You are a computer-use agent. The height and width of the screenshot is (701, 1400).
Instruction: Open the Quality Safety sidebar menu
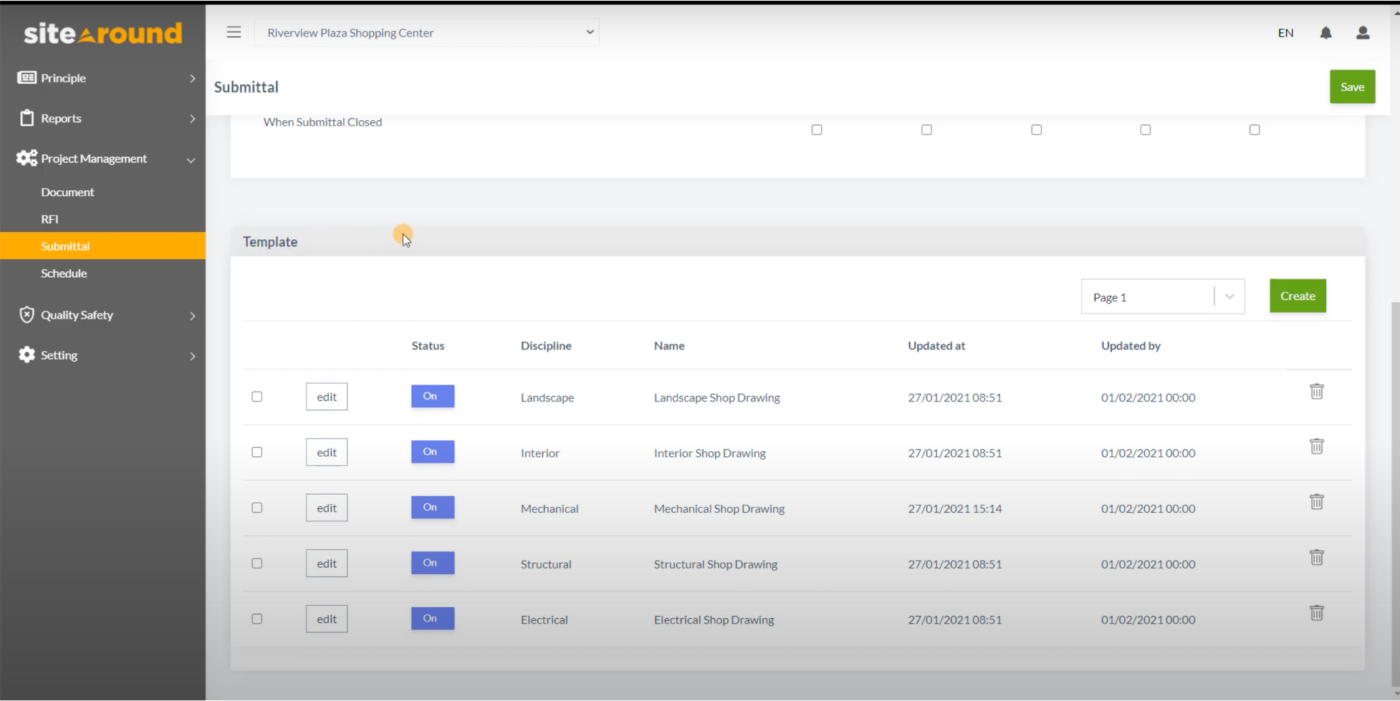pyautogui.click(x=103, y=315)
